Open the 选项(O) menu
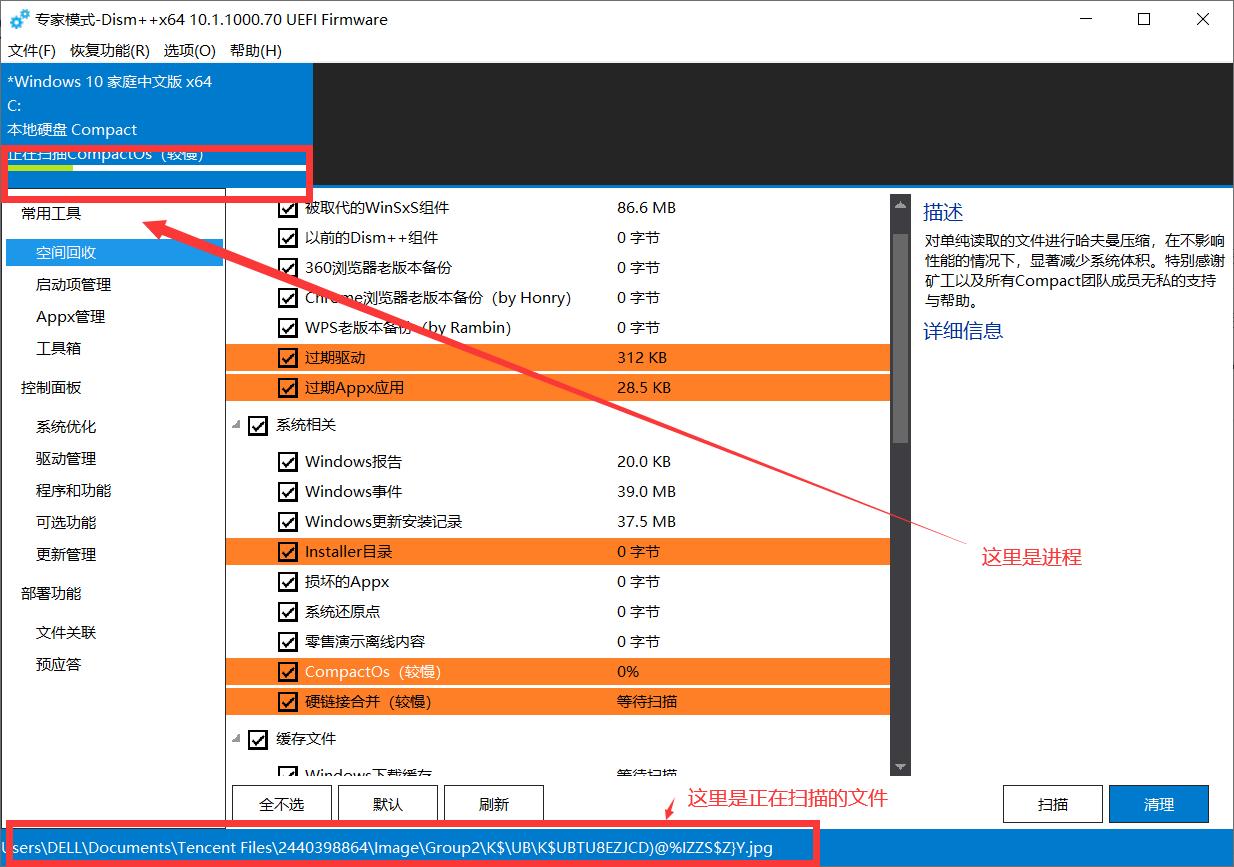Screen dimensions: 1234x867 pos(189,50)
